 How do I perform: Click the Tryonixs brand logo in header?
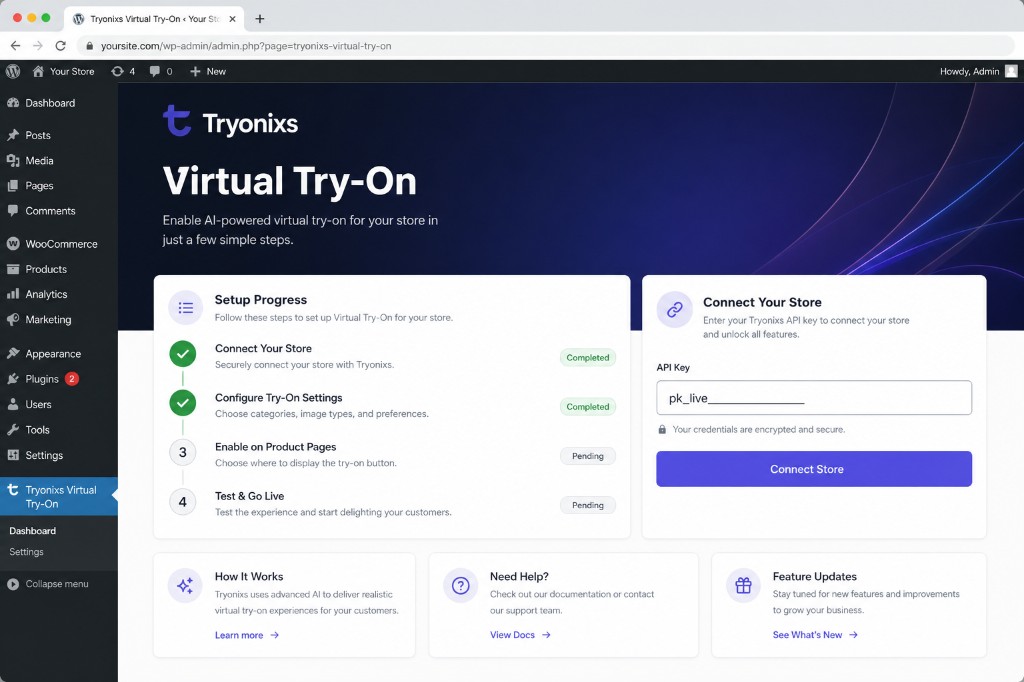point(231,122)
